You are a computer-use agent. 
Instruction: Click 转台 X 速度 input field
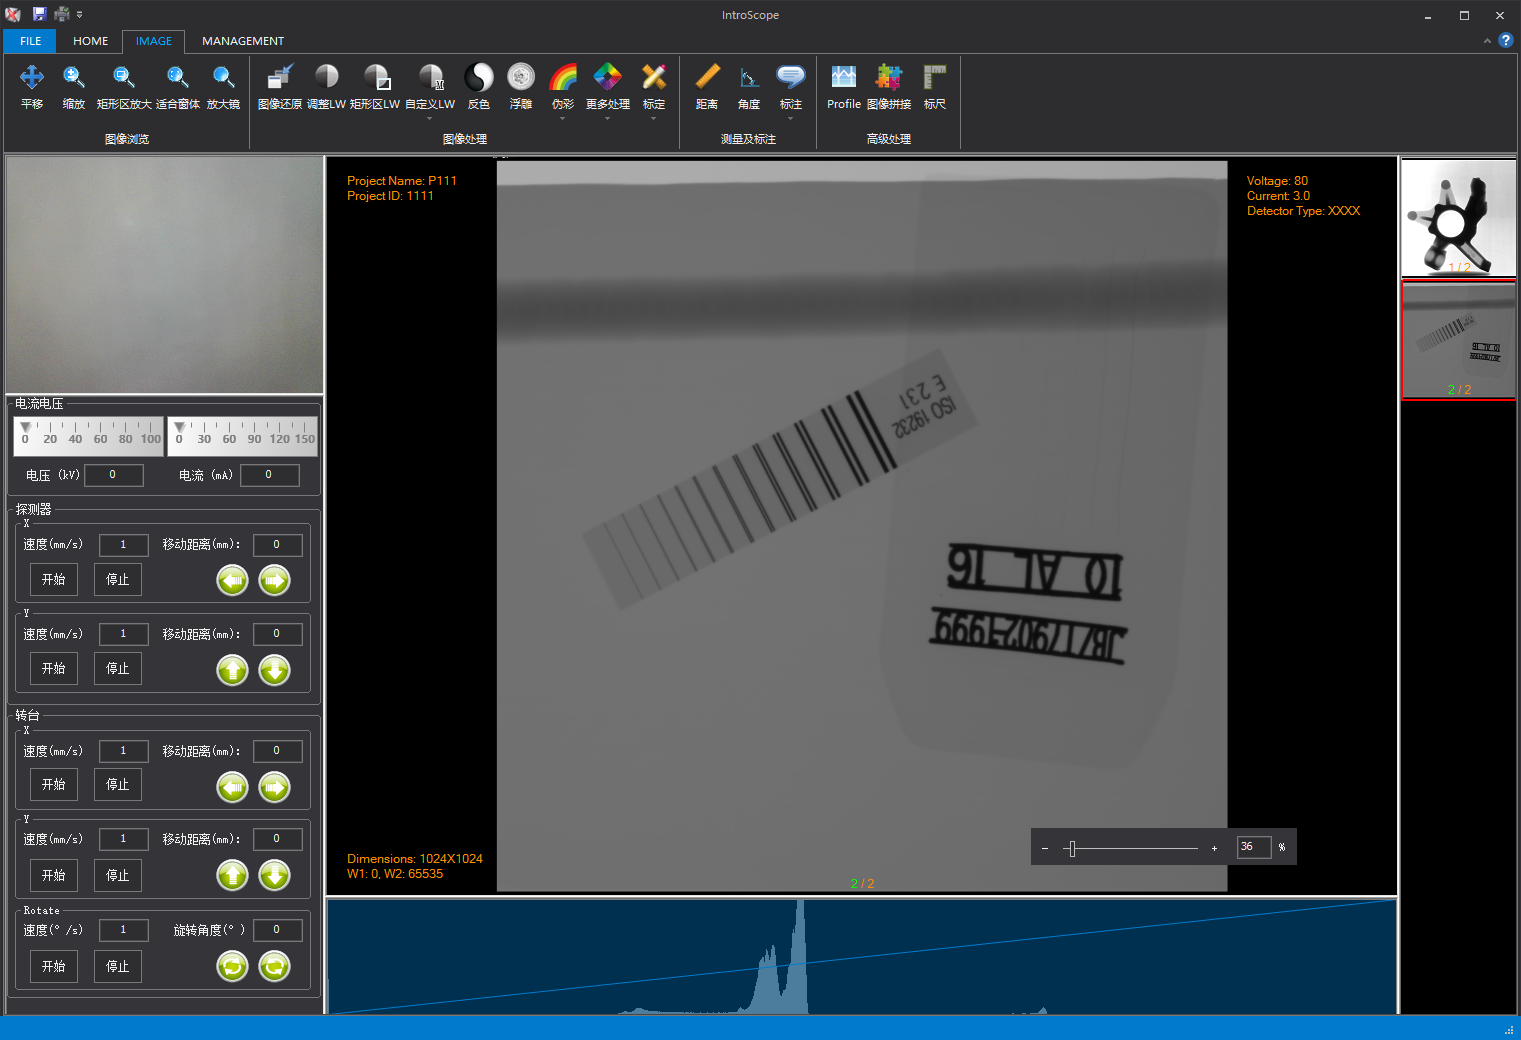(124, 751)
